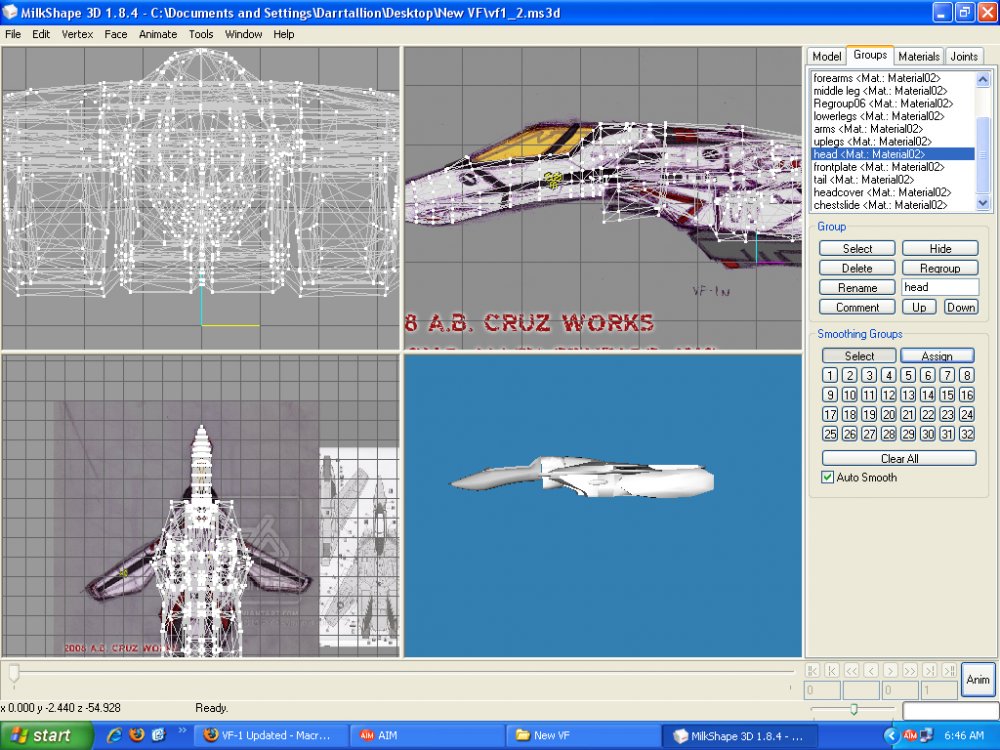
Task: Switch to the AIM taskbar window
Action: [x=427, y=735]
